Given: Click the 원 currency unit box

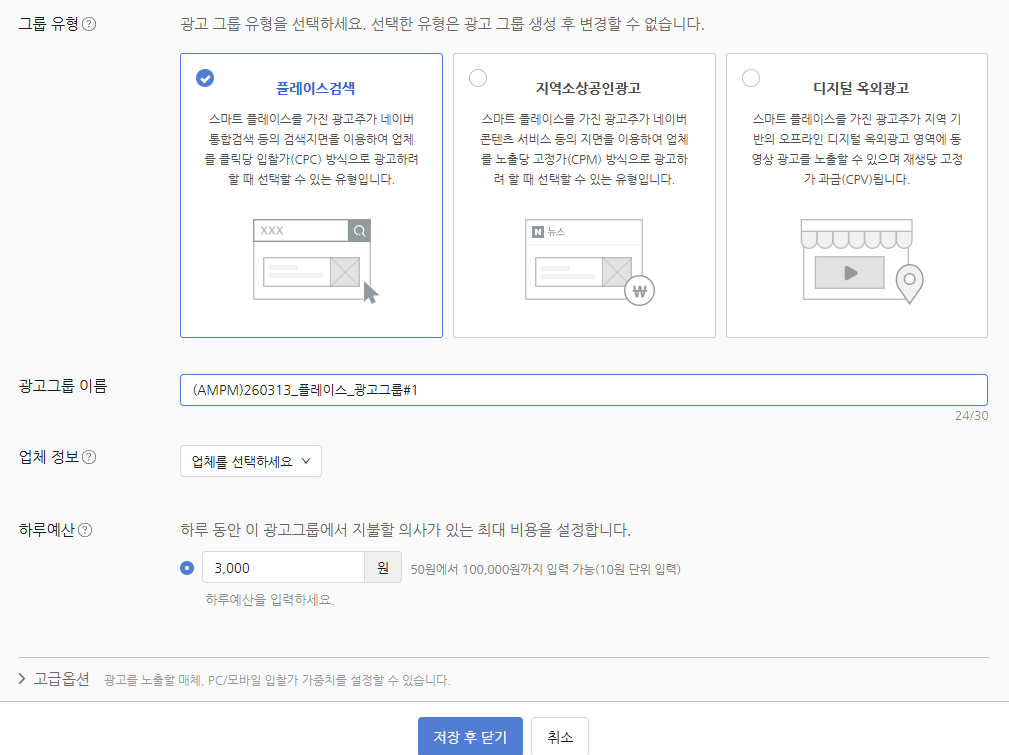Looking at the screenshot, I should click(382, 568).
